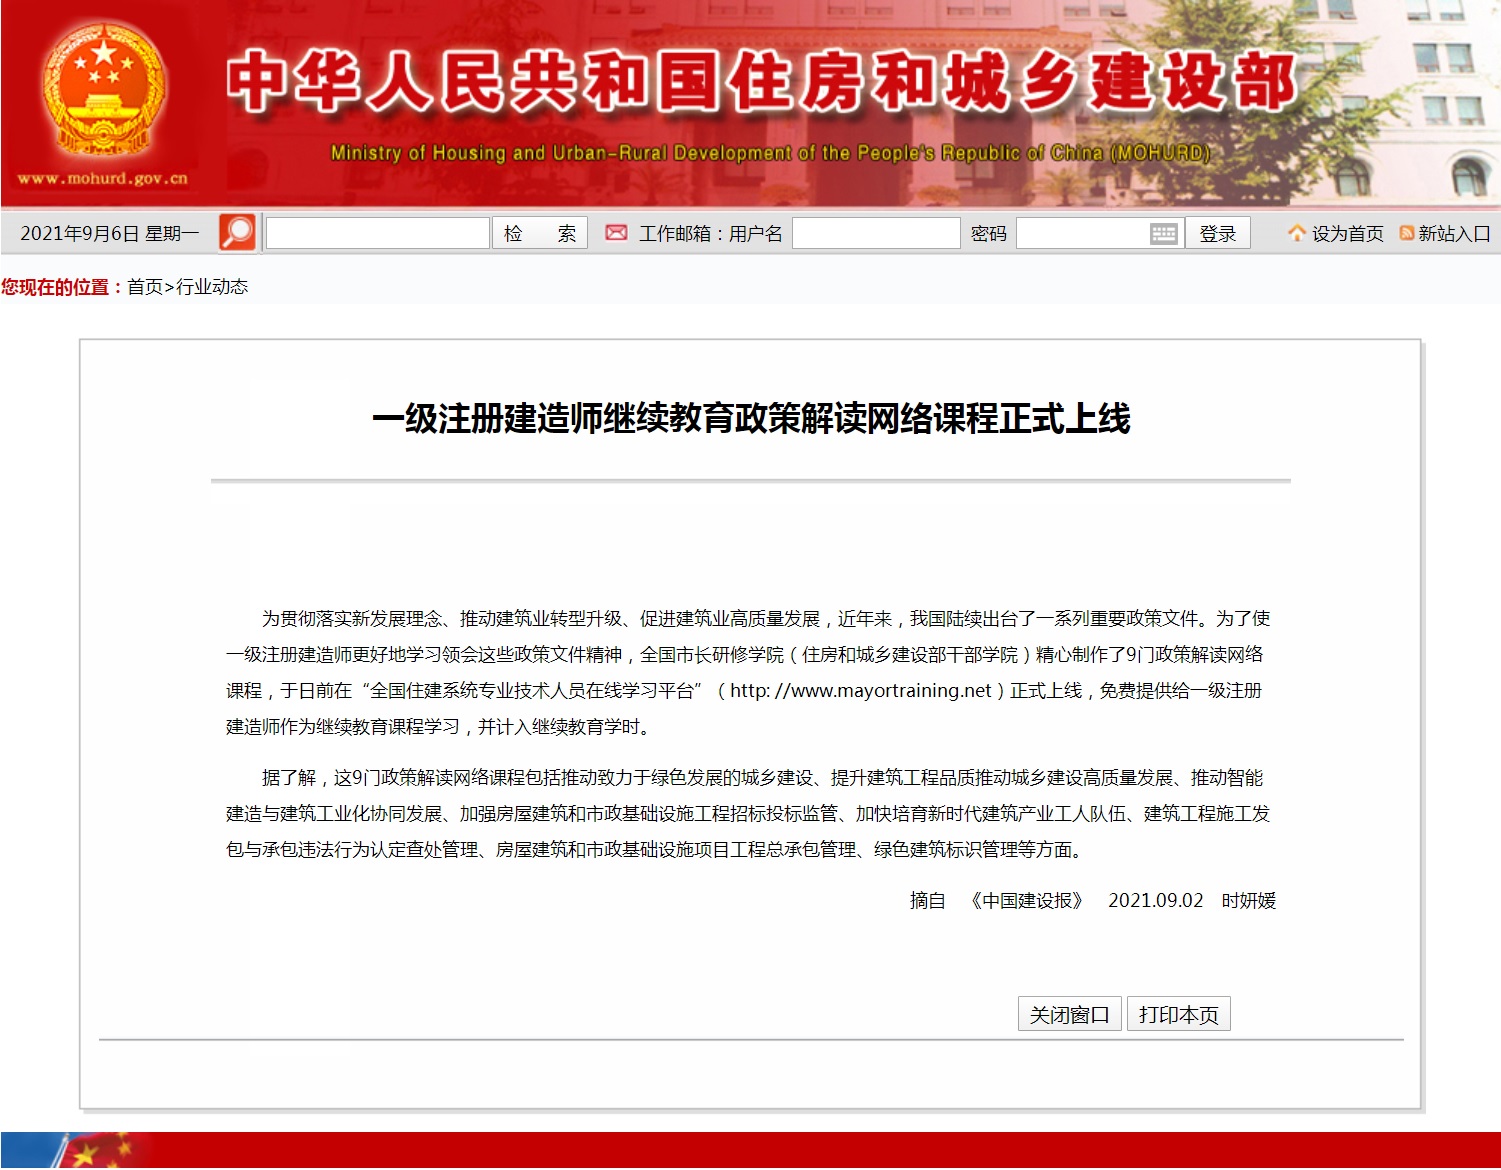This screenshot has height=1170, width=1501.
Task: Click the red envelope mail icon
Action: tap(616, 233)
